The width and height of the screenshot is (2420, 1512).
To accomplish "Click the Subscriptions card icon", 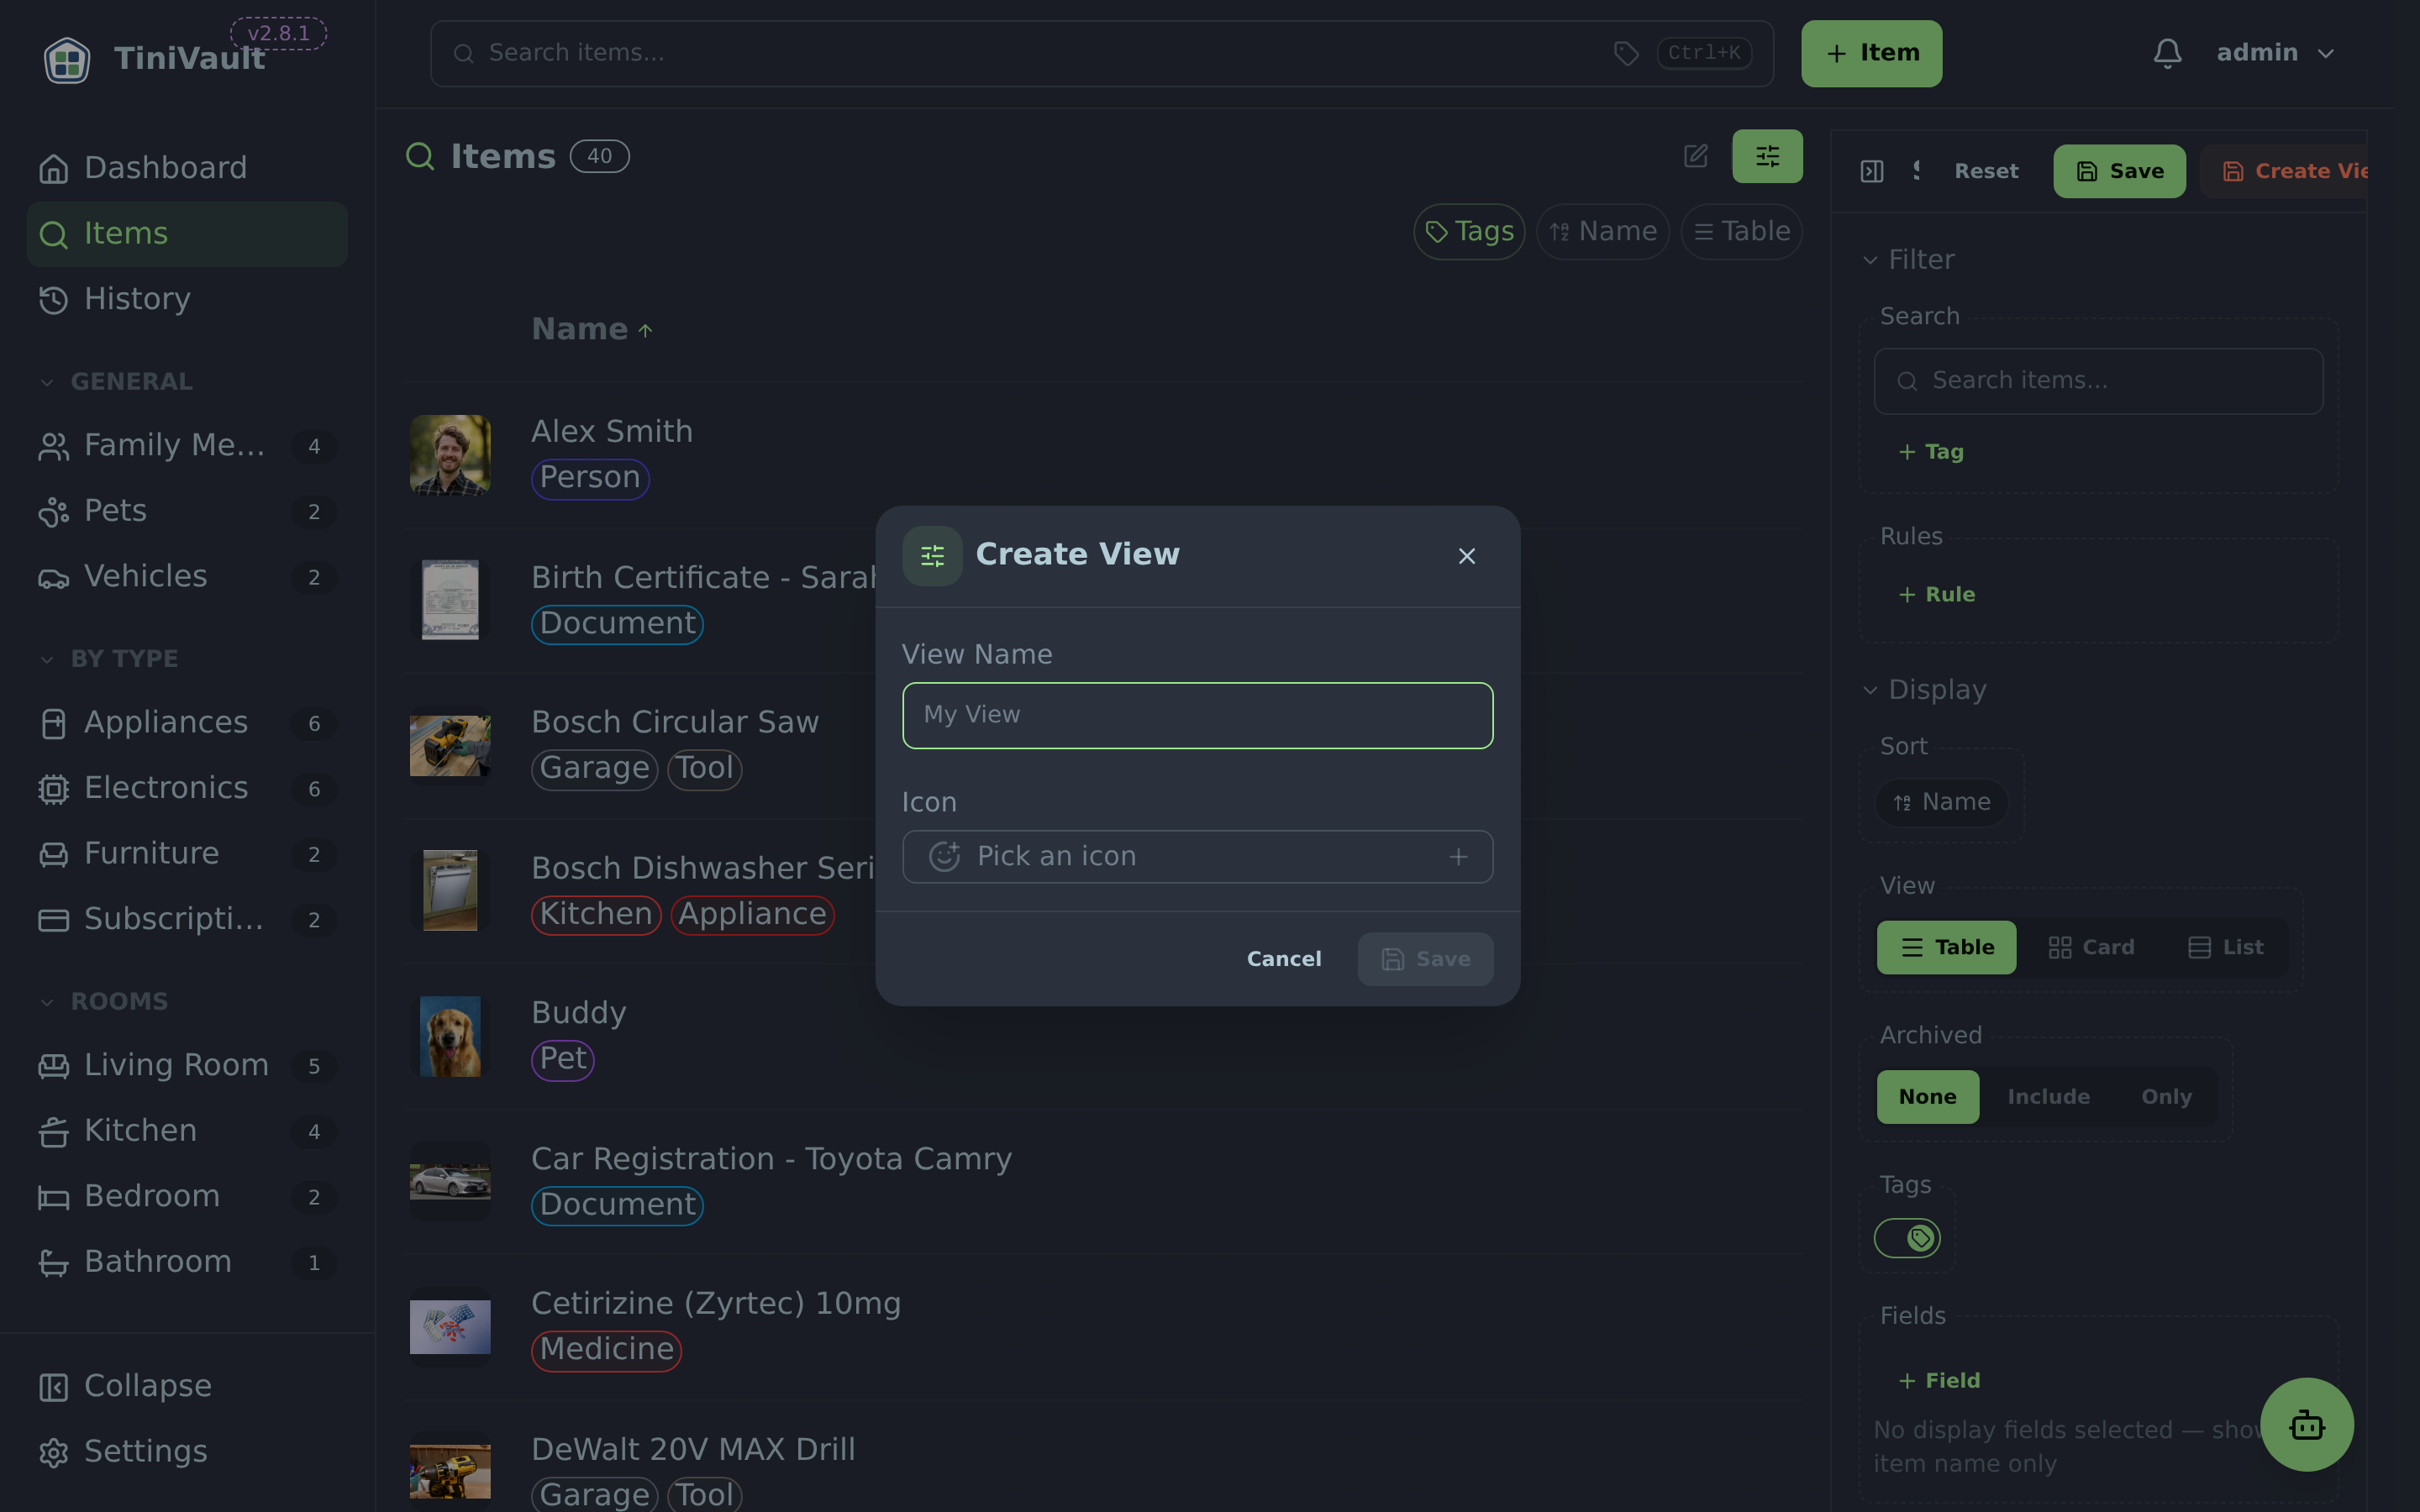I will pos(53,920).
